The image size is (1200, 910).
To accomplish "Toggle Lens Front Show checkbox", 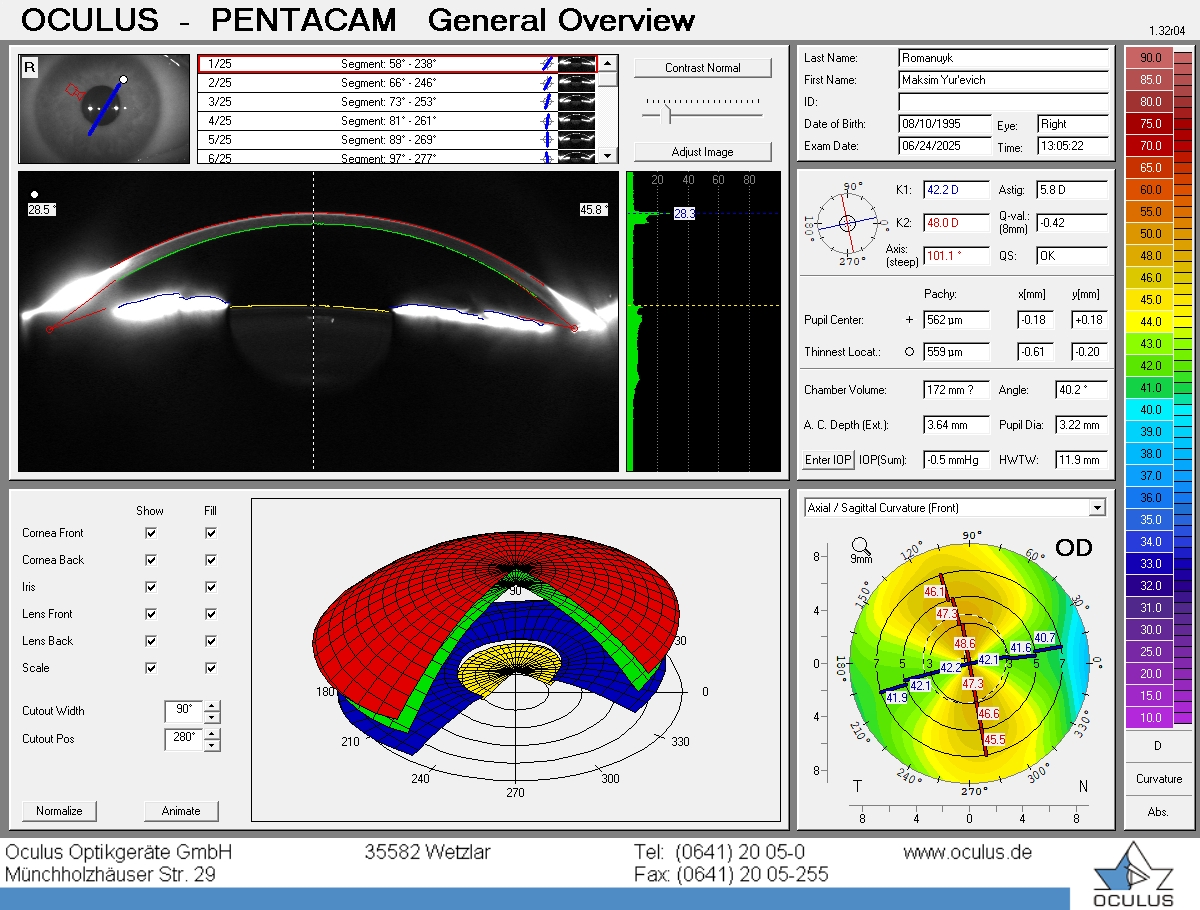I will (x=151, y=614).
